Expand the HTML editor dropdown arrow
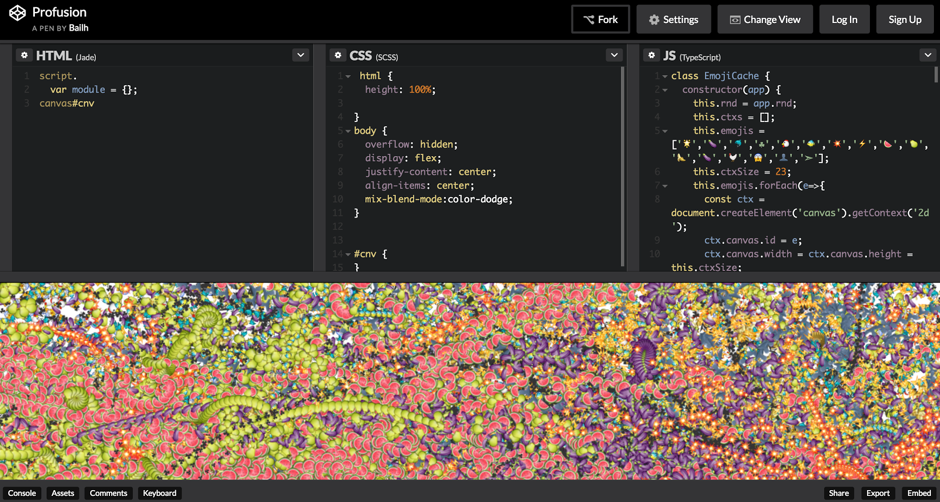 pyautogui.click(x=300, y=56)
